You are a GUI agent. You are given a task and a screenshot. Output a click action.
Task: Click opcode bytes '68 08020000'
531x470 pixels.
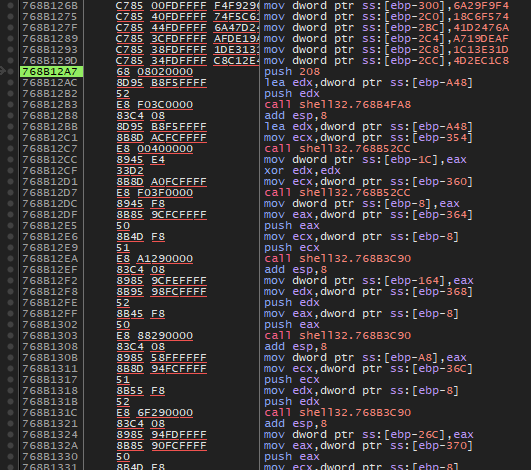pyautogui.click(x=155, y=72)
